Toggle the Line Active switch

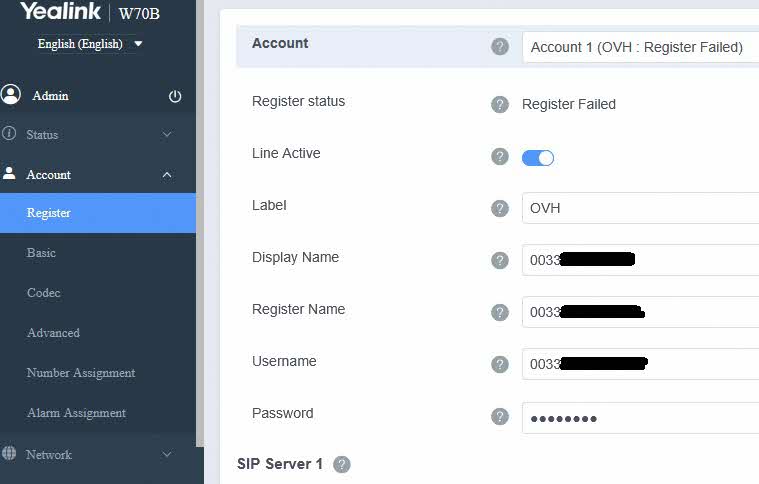(538, 158)
